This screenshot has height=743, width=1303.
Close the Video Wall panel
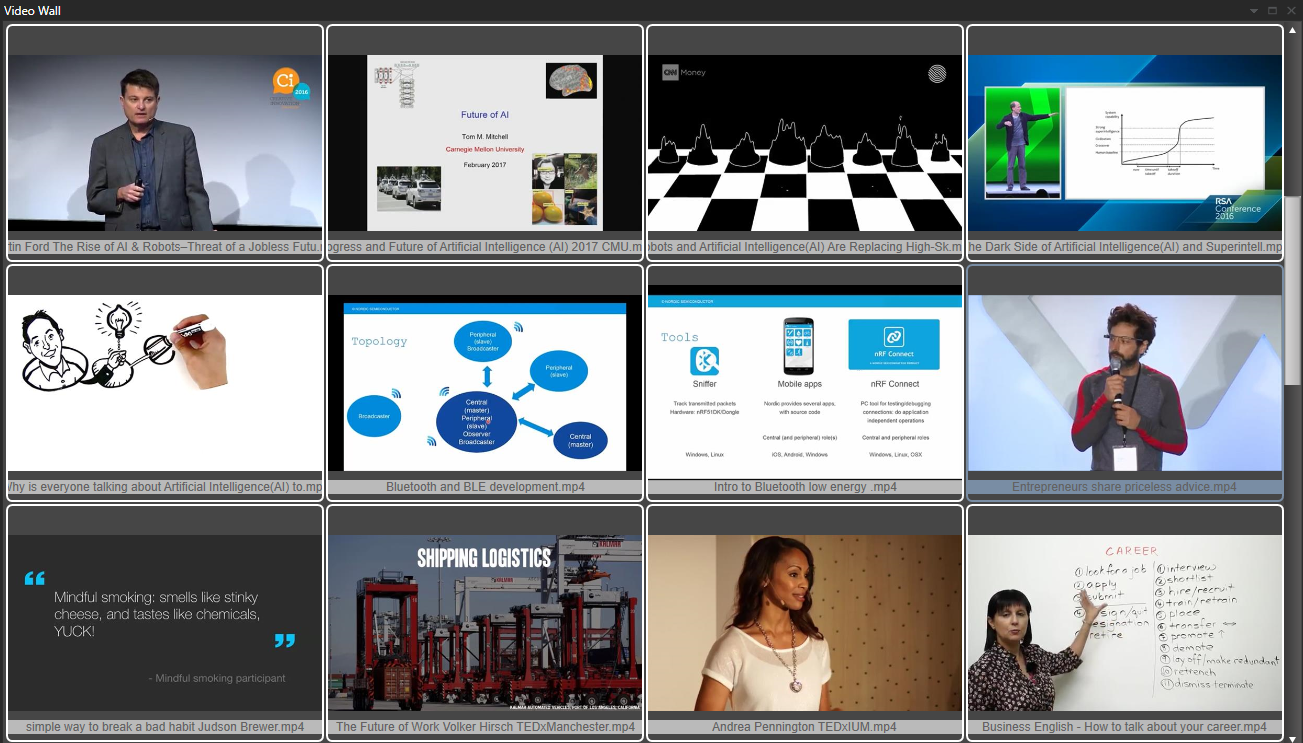point(1290,10)
